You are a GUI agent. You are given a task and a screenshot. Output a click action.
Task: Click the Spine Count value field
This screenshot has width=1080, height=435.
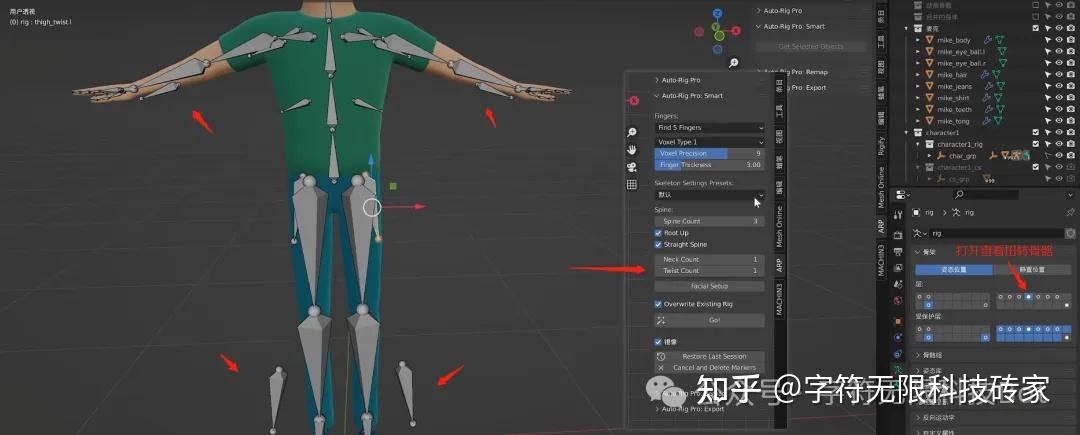709,222
